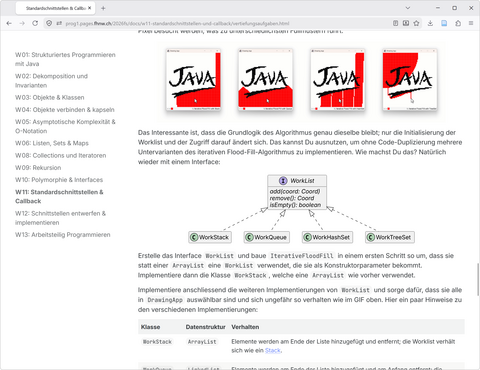
Task: Open picture-in-picture icon in address bar
Action: point(406,23)
